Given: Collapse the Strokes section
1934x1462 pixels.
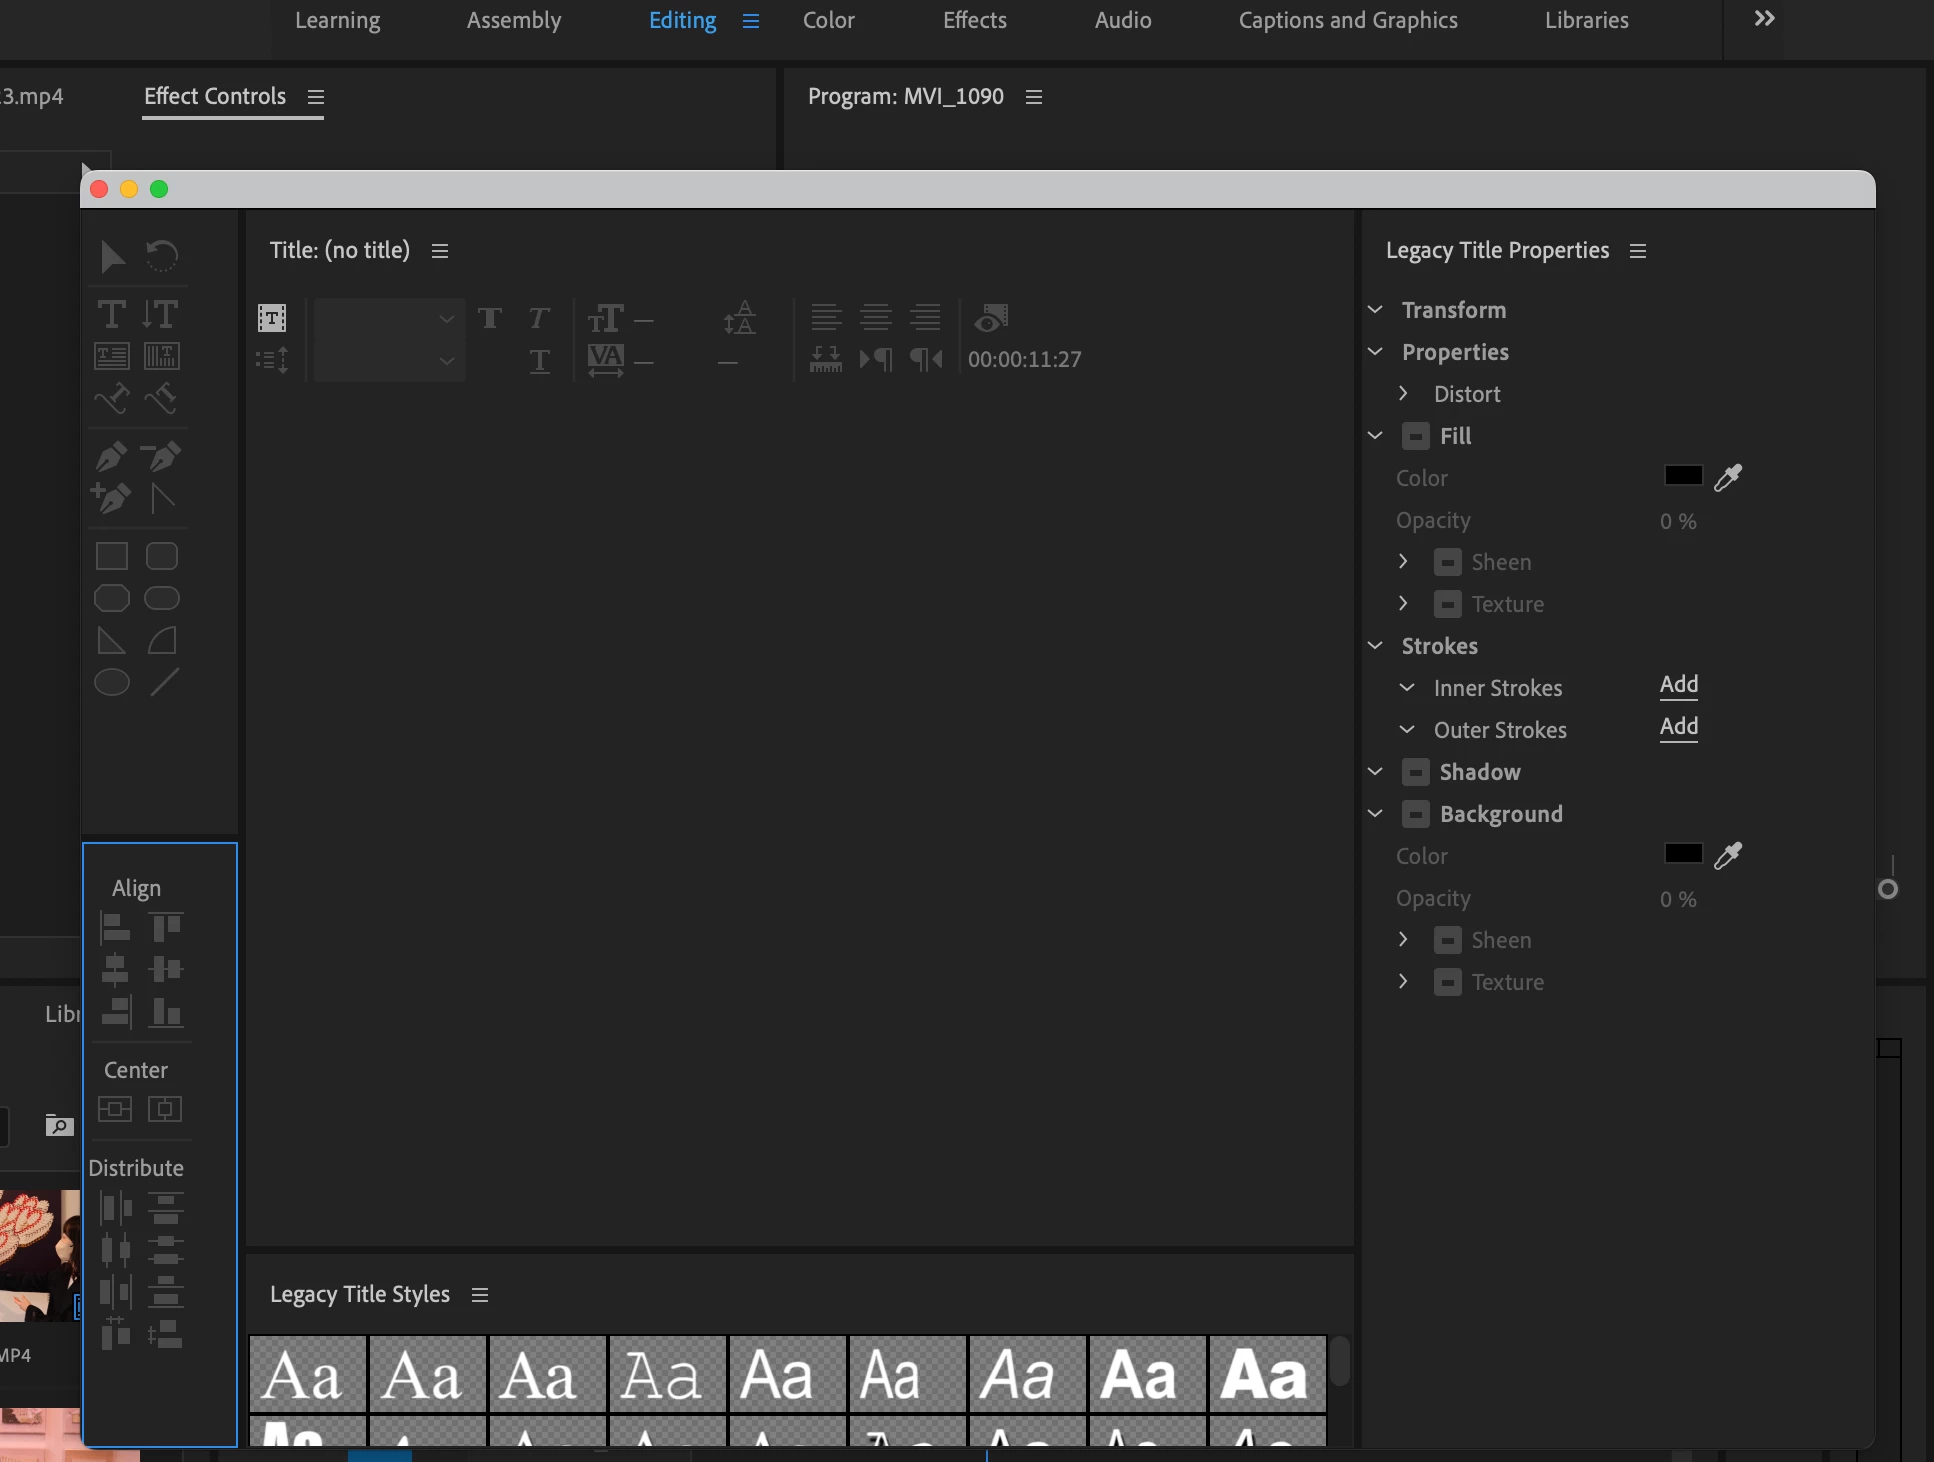Looking at the screenshot, I should click(1375, 646).
